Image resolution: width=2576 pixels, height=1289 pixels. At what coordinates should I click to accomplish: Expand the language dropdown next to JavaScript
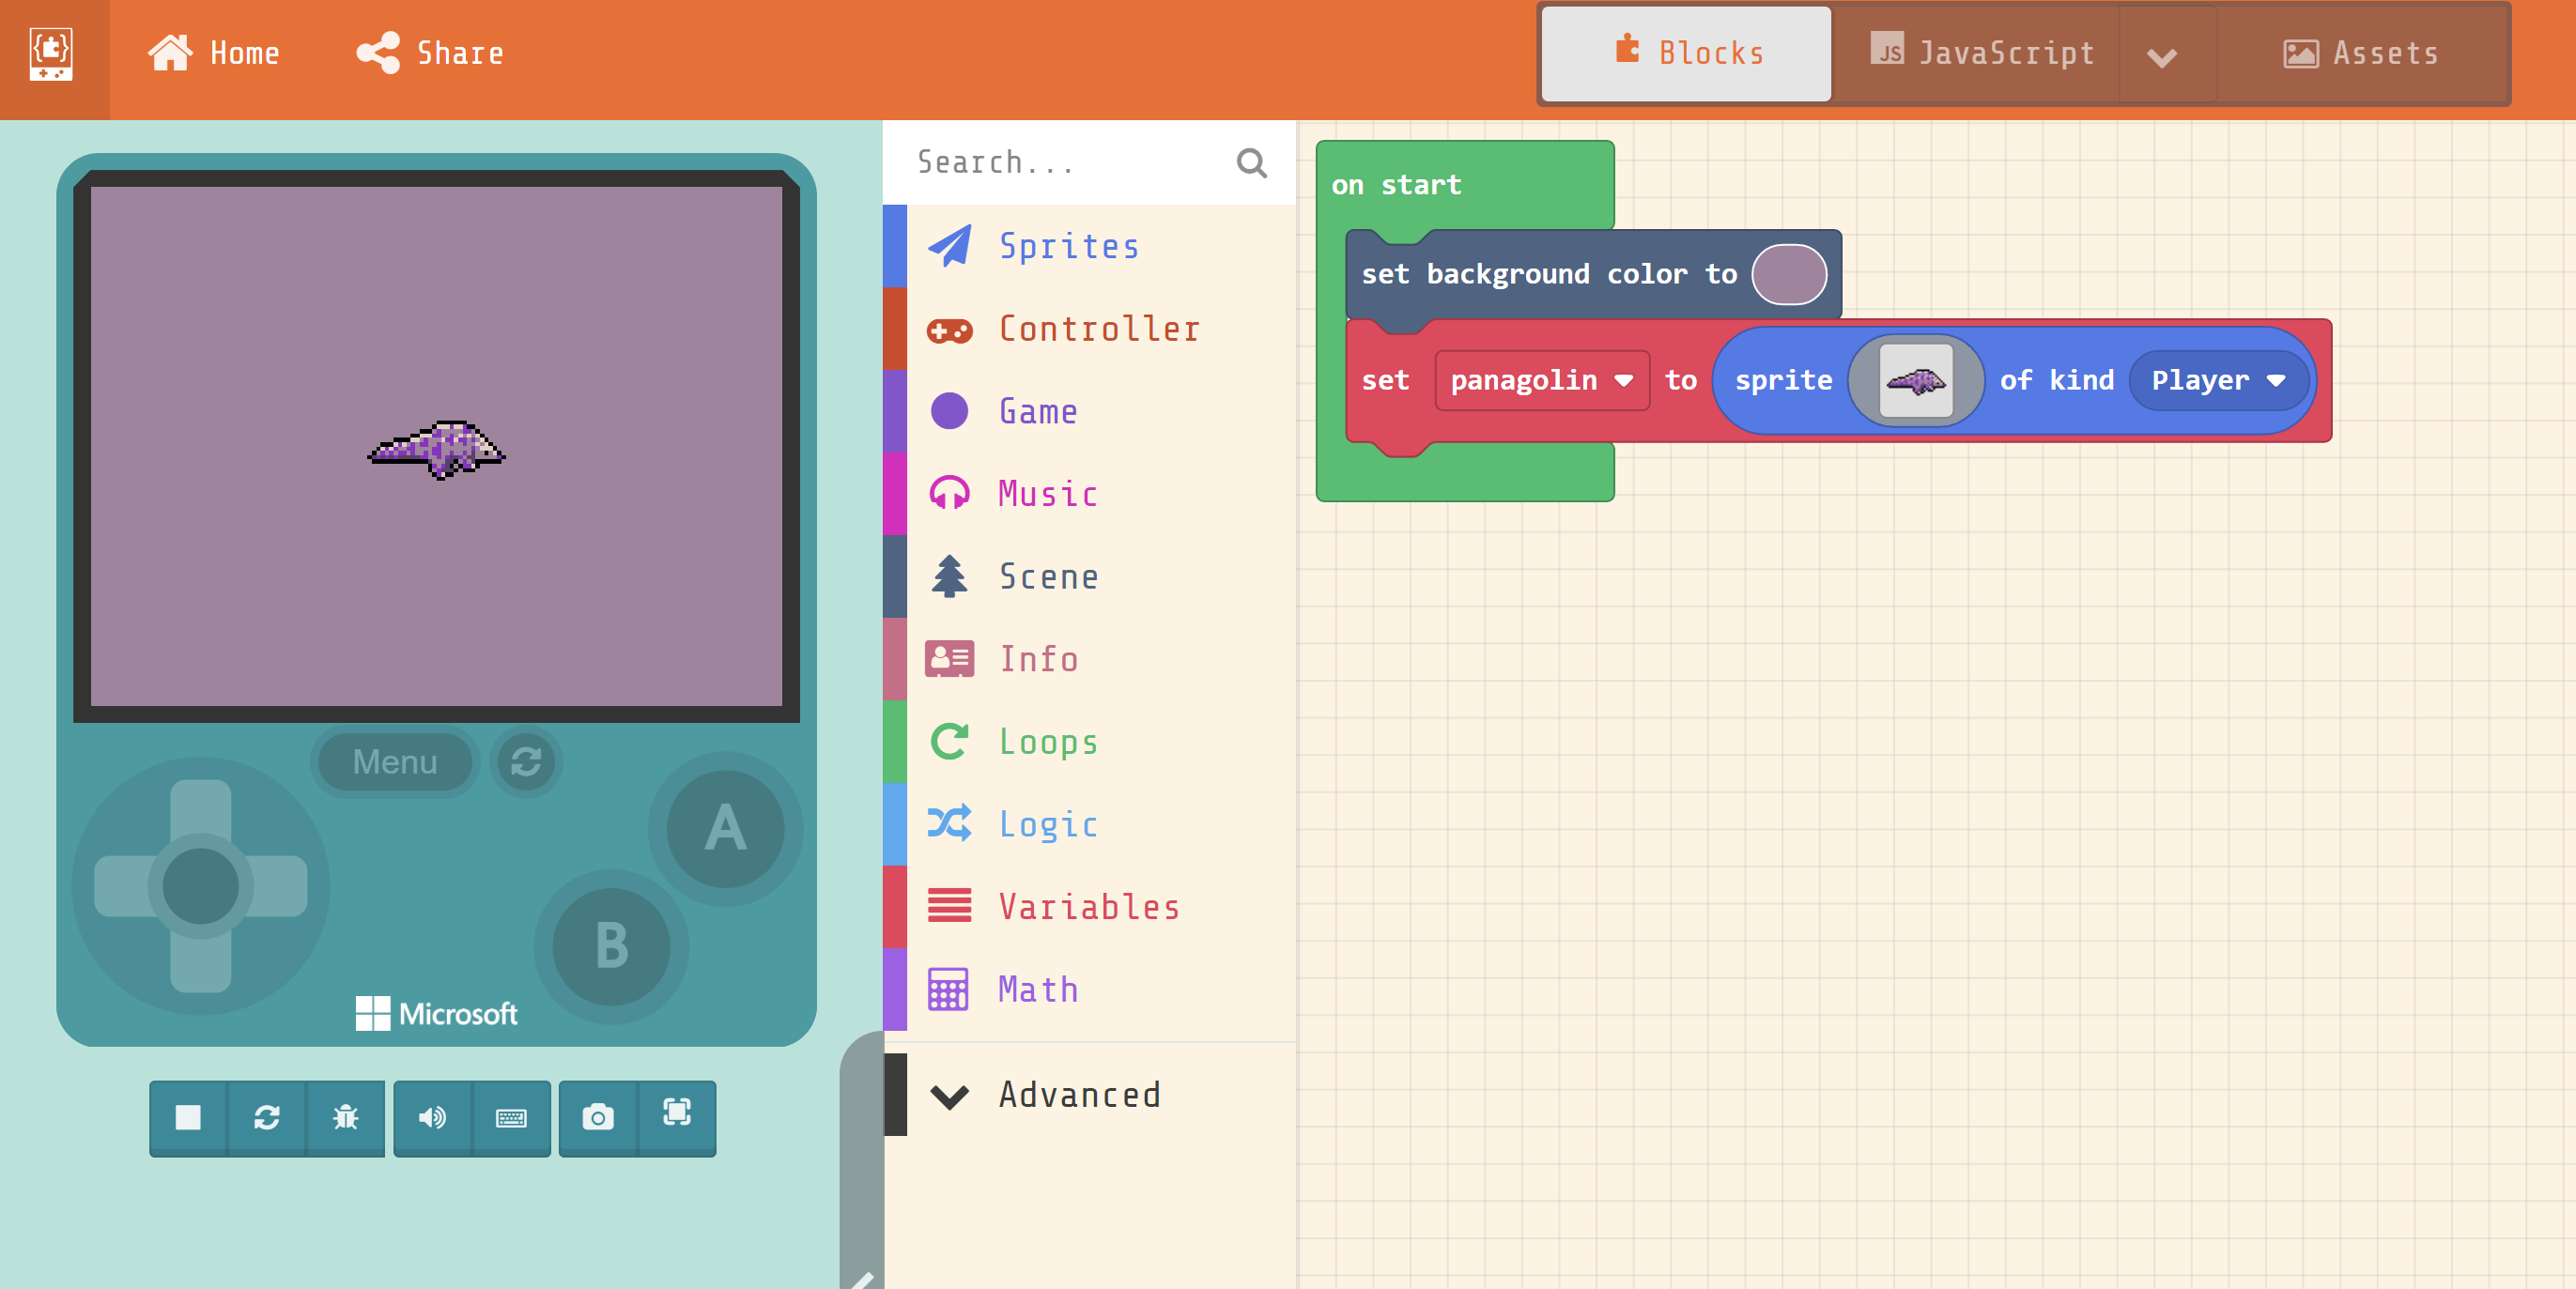(2162, 57)
